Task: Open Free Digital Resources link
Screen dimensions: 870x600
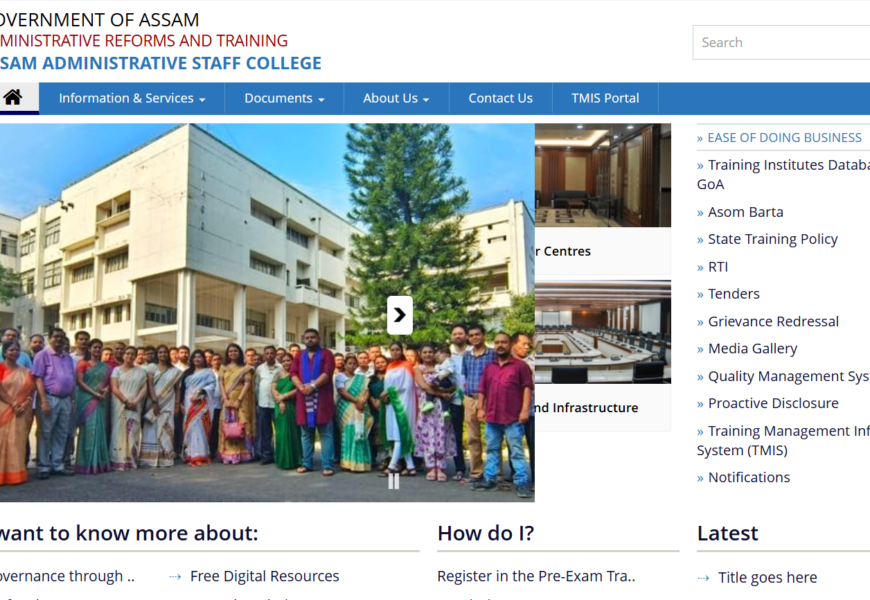Action: pos(264,576)
